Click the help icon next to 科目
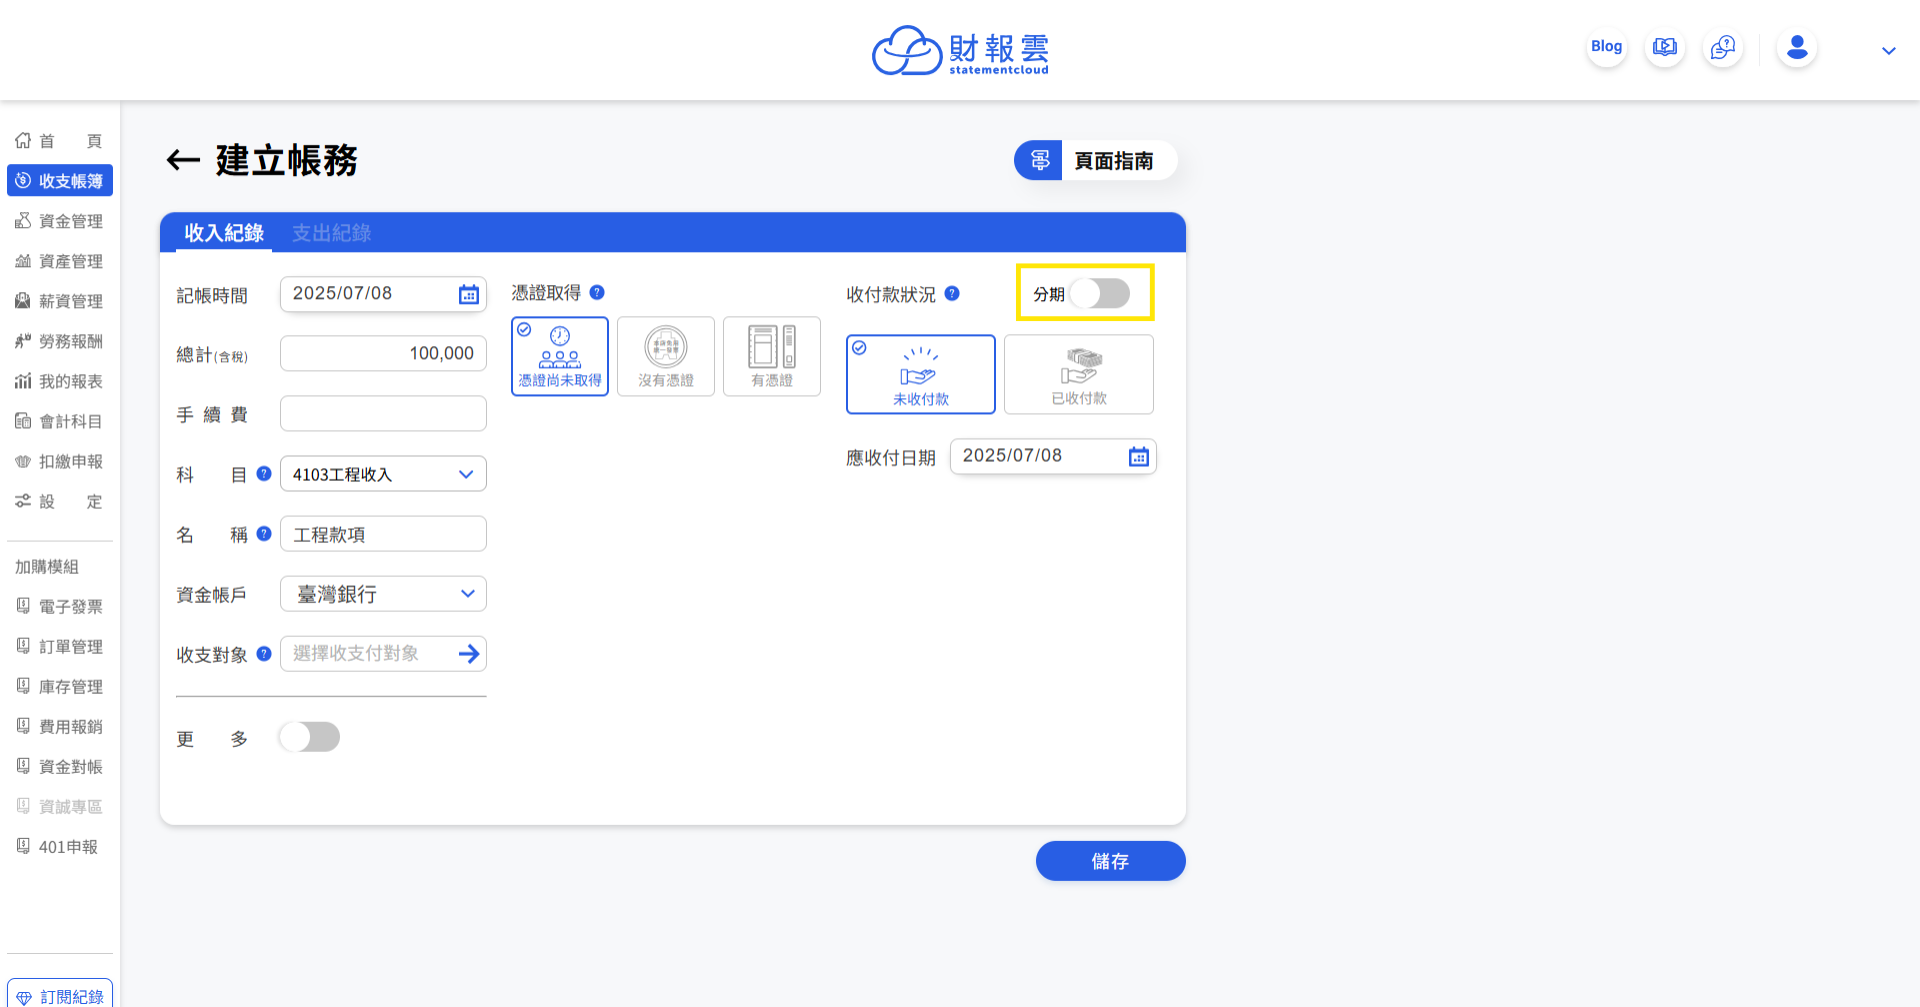 tap(264, 474)
